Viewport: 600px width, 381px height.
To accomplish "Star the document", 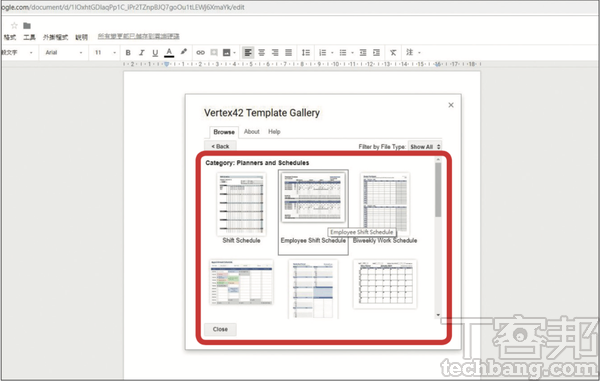I will tap(14, 26).
